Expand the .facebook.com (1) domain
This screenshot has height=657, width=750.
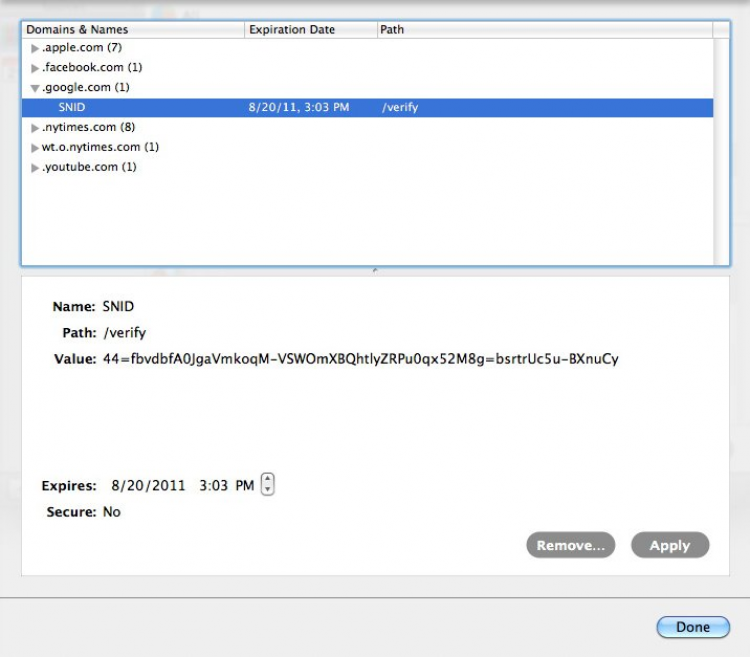(34, 68)
